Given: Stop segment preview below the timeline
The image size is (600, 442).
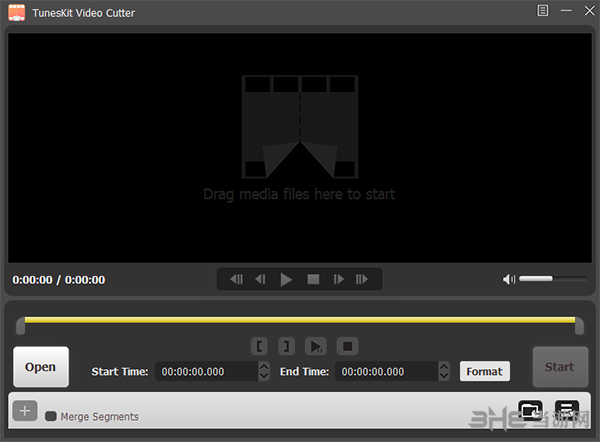Looking at the screenshot, I should pyautogui.click(x=347, y=346).
